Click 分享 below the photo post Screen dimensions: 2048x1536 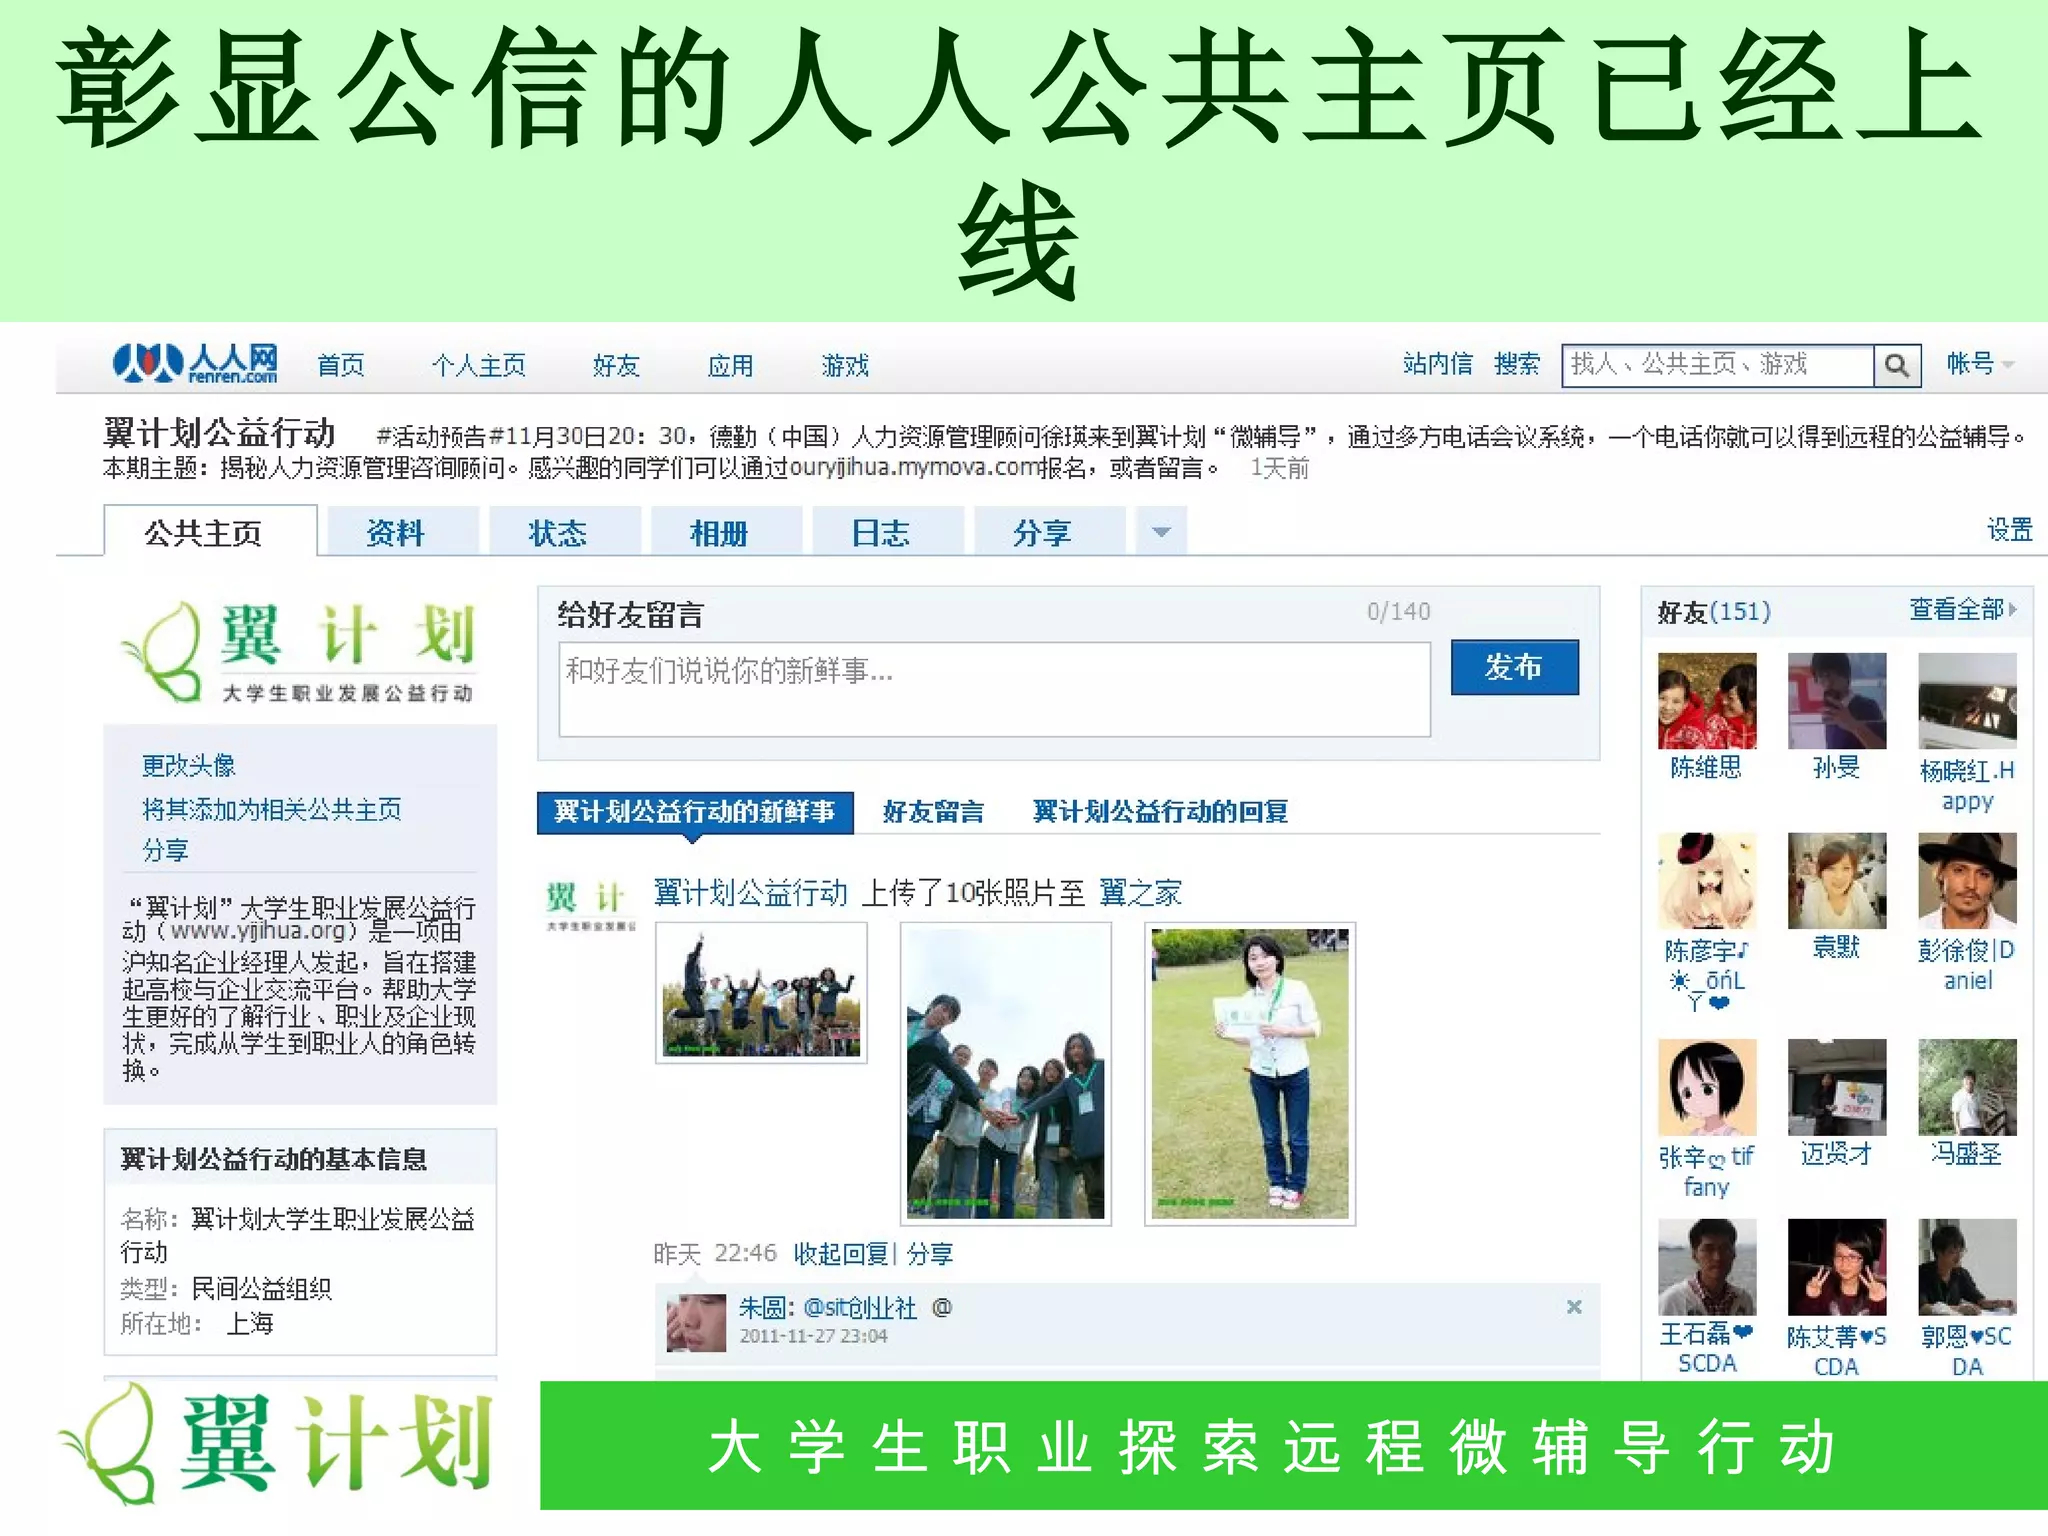[x=931, y=1254]
